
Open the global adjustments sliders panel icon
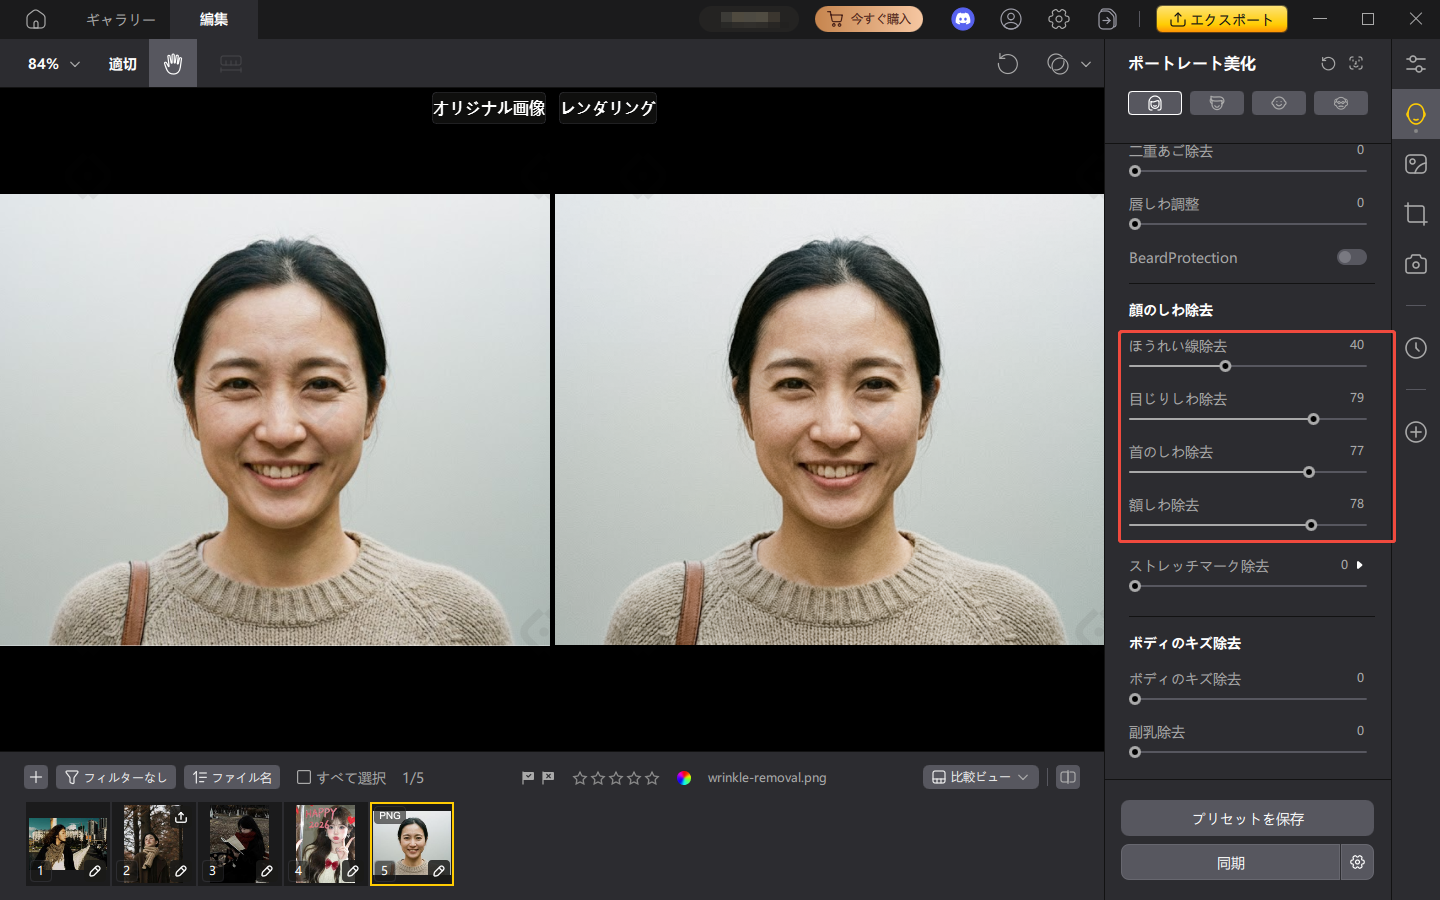1415,63
